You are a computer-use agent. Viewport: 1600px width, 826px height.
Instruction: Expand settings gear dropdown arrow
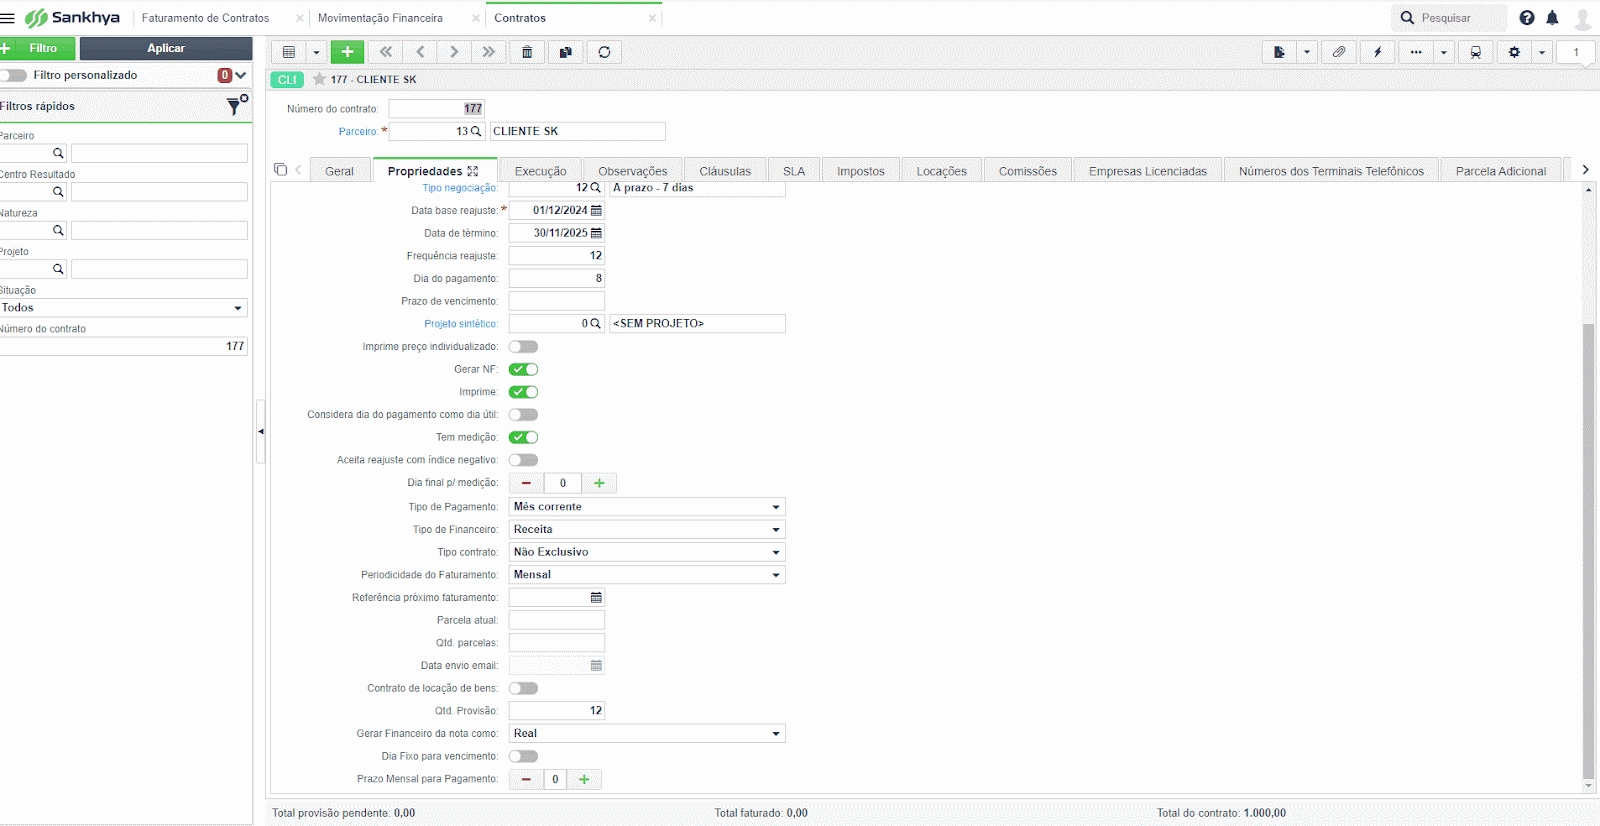pyautogui.click(x=1542, y=52)
